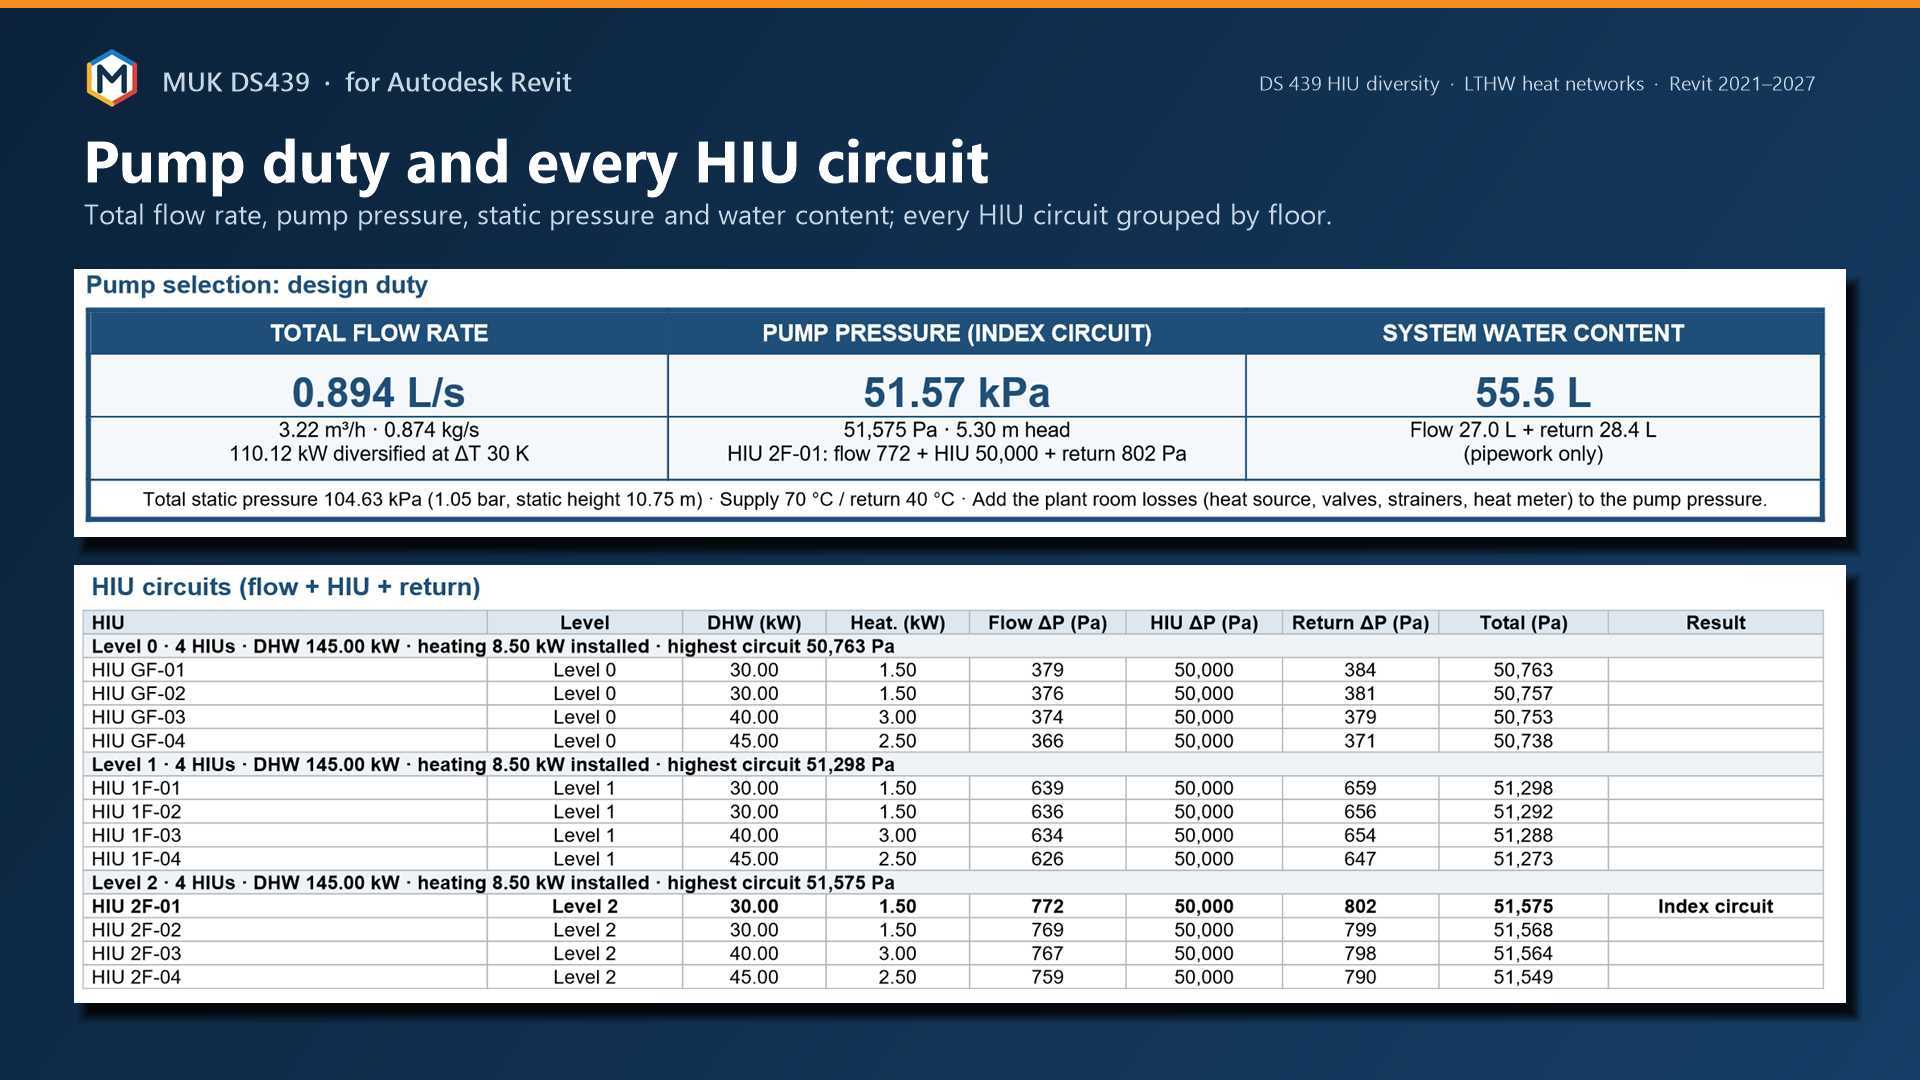The width and height of the screenshot is (1920, 1080).
Task: Select the TOTAL FLOW RATE header cell
Action: pos(379,333)
